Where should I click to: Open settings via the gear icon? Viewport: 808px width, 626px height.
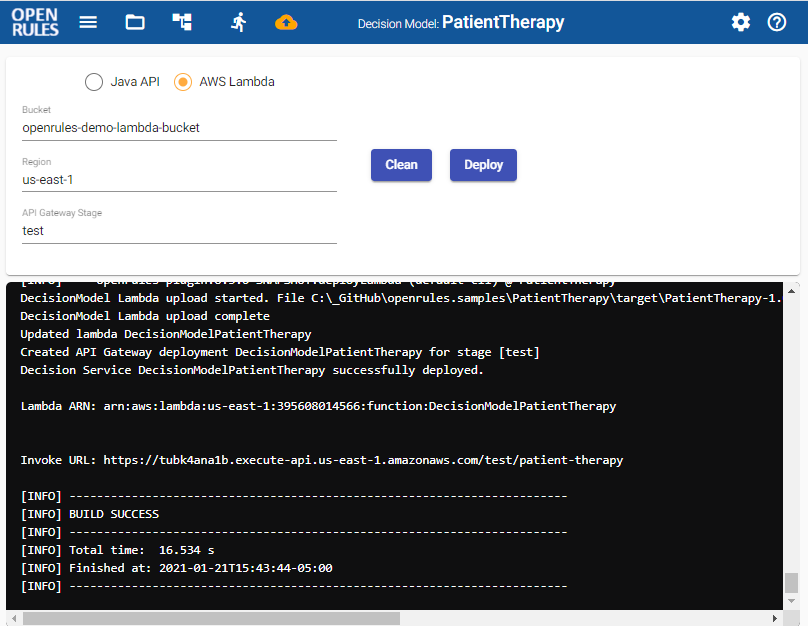tap(741, 22)
